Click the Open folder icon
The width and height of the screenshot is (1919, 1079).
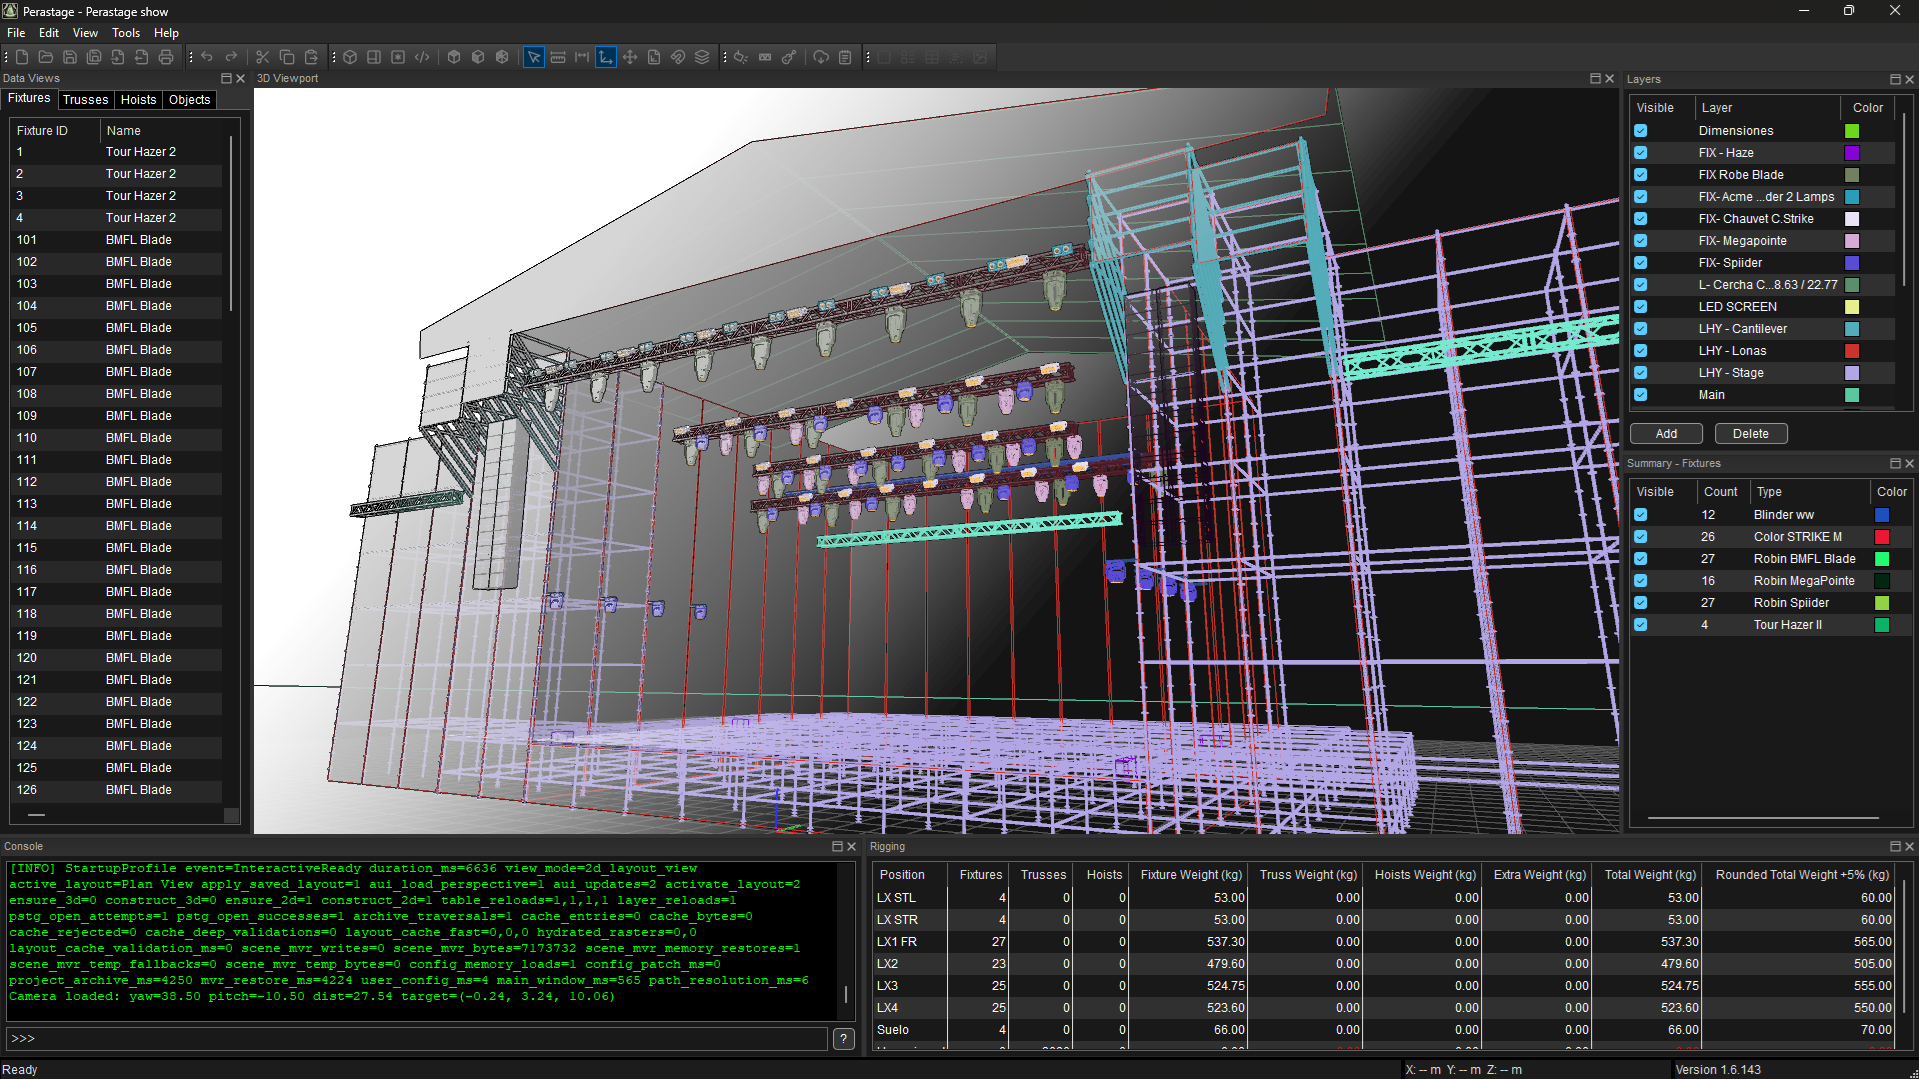46,57
